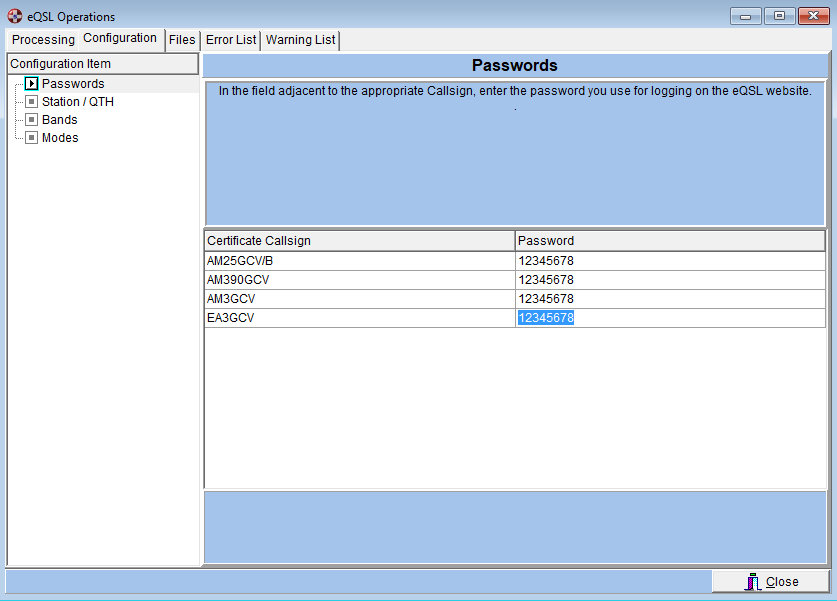Select the Bands configuration item
Image resolution: width=837 pixels, height=601 pixels.
[x=60, y=120]
